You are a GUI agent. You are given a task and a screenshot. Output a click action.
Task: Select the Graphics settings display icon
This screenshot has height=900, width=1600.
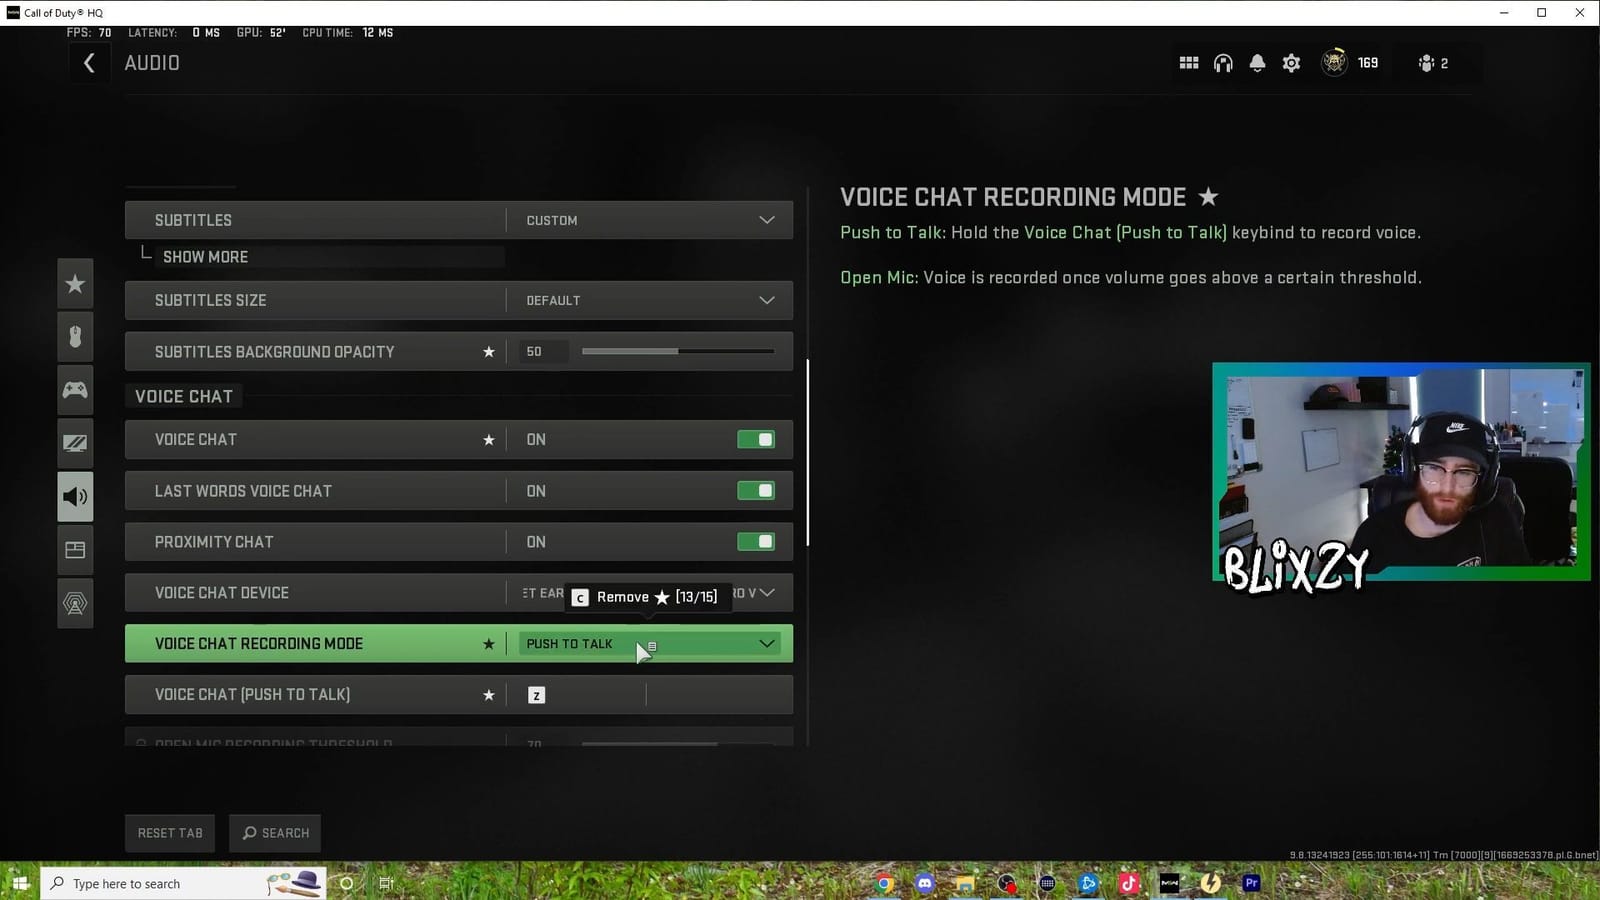point(75,443)
